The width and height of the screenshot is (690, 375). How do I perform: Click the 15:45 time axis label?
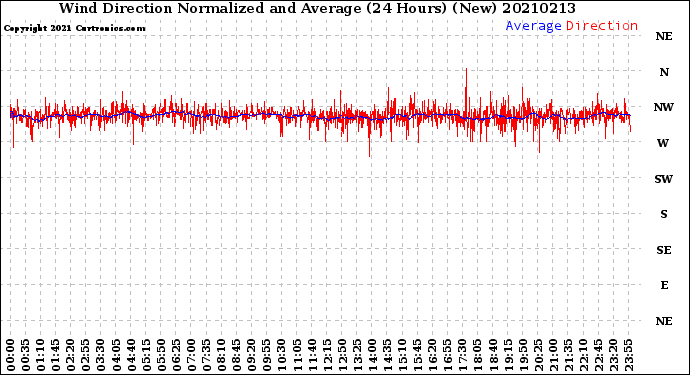point(418,355)
